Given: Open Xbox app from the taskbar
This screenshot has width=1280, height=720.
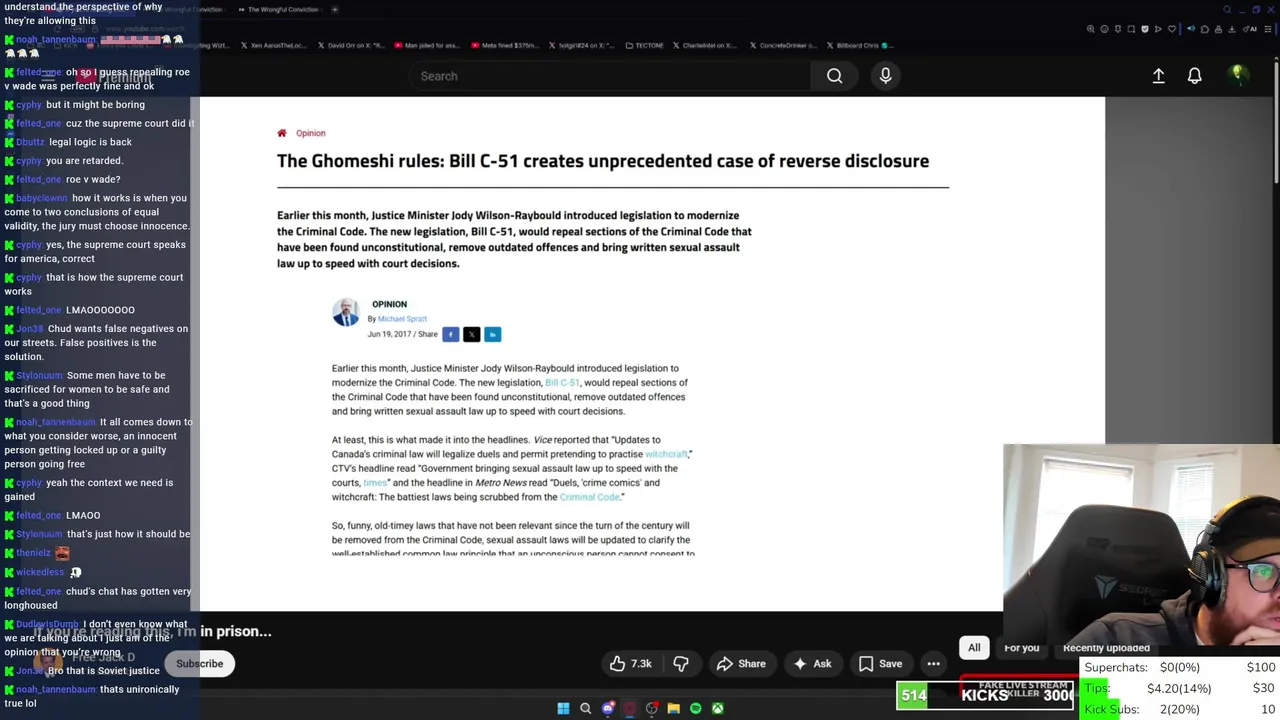Looking at the screenshot, I should [717, 708].
